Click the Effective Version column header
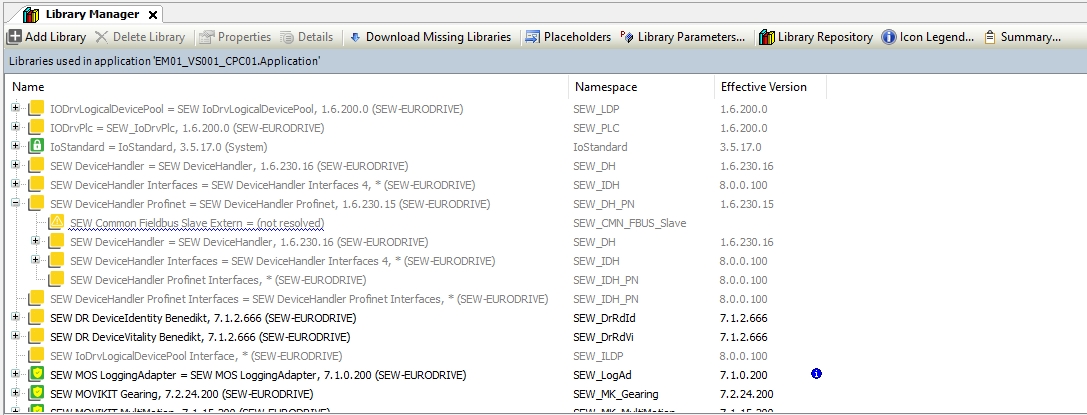Image resolution: width=1087 pixels, height=415 pixels. (763, 87)
